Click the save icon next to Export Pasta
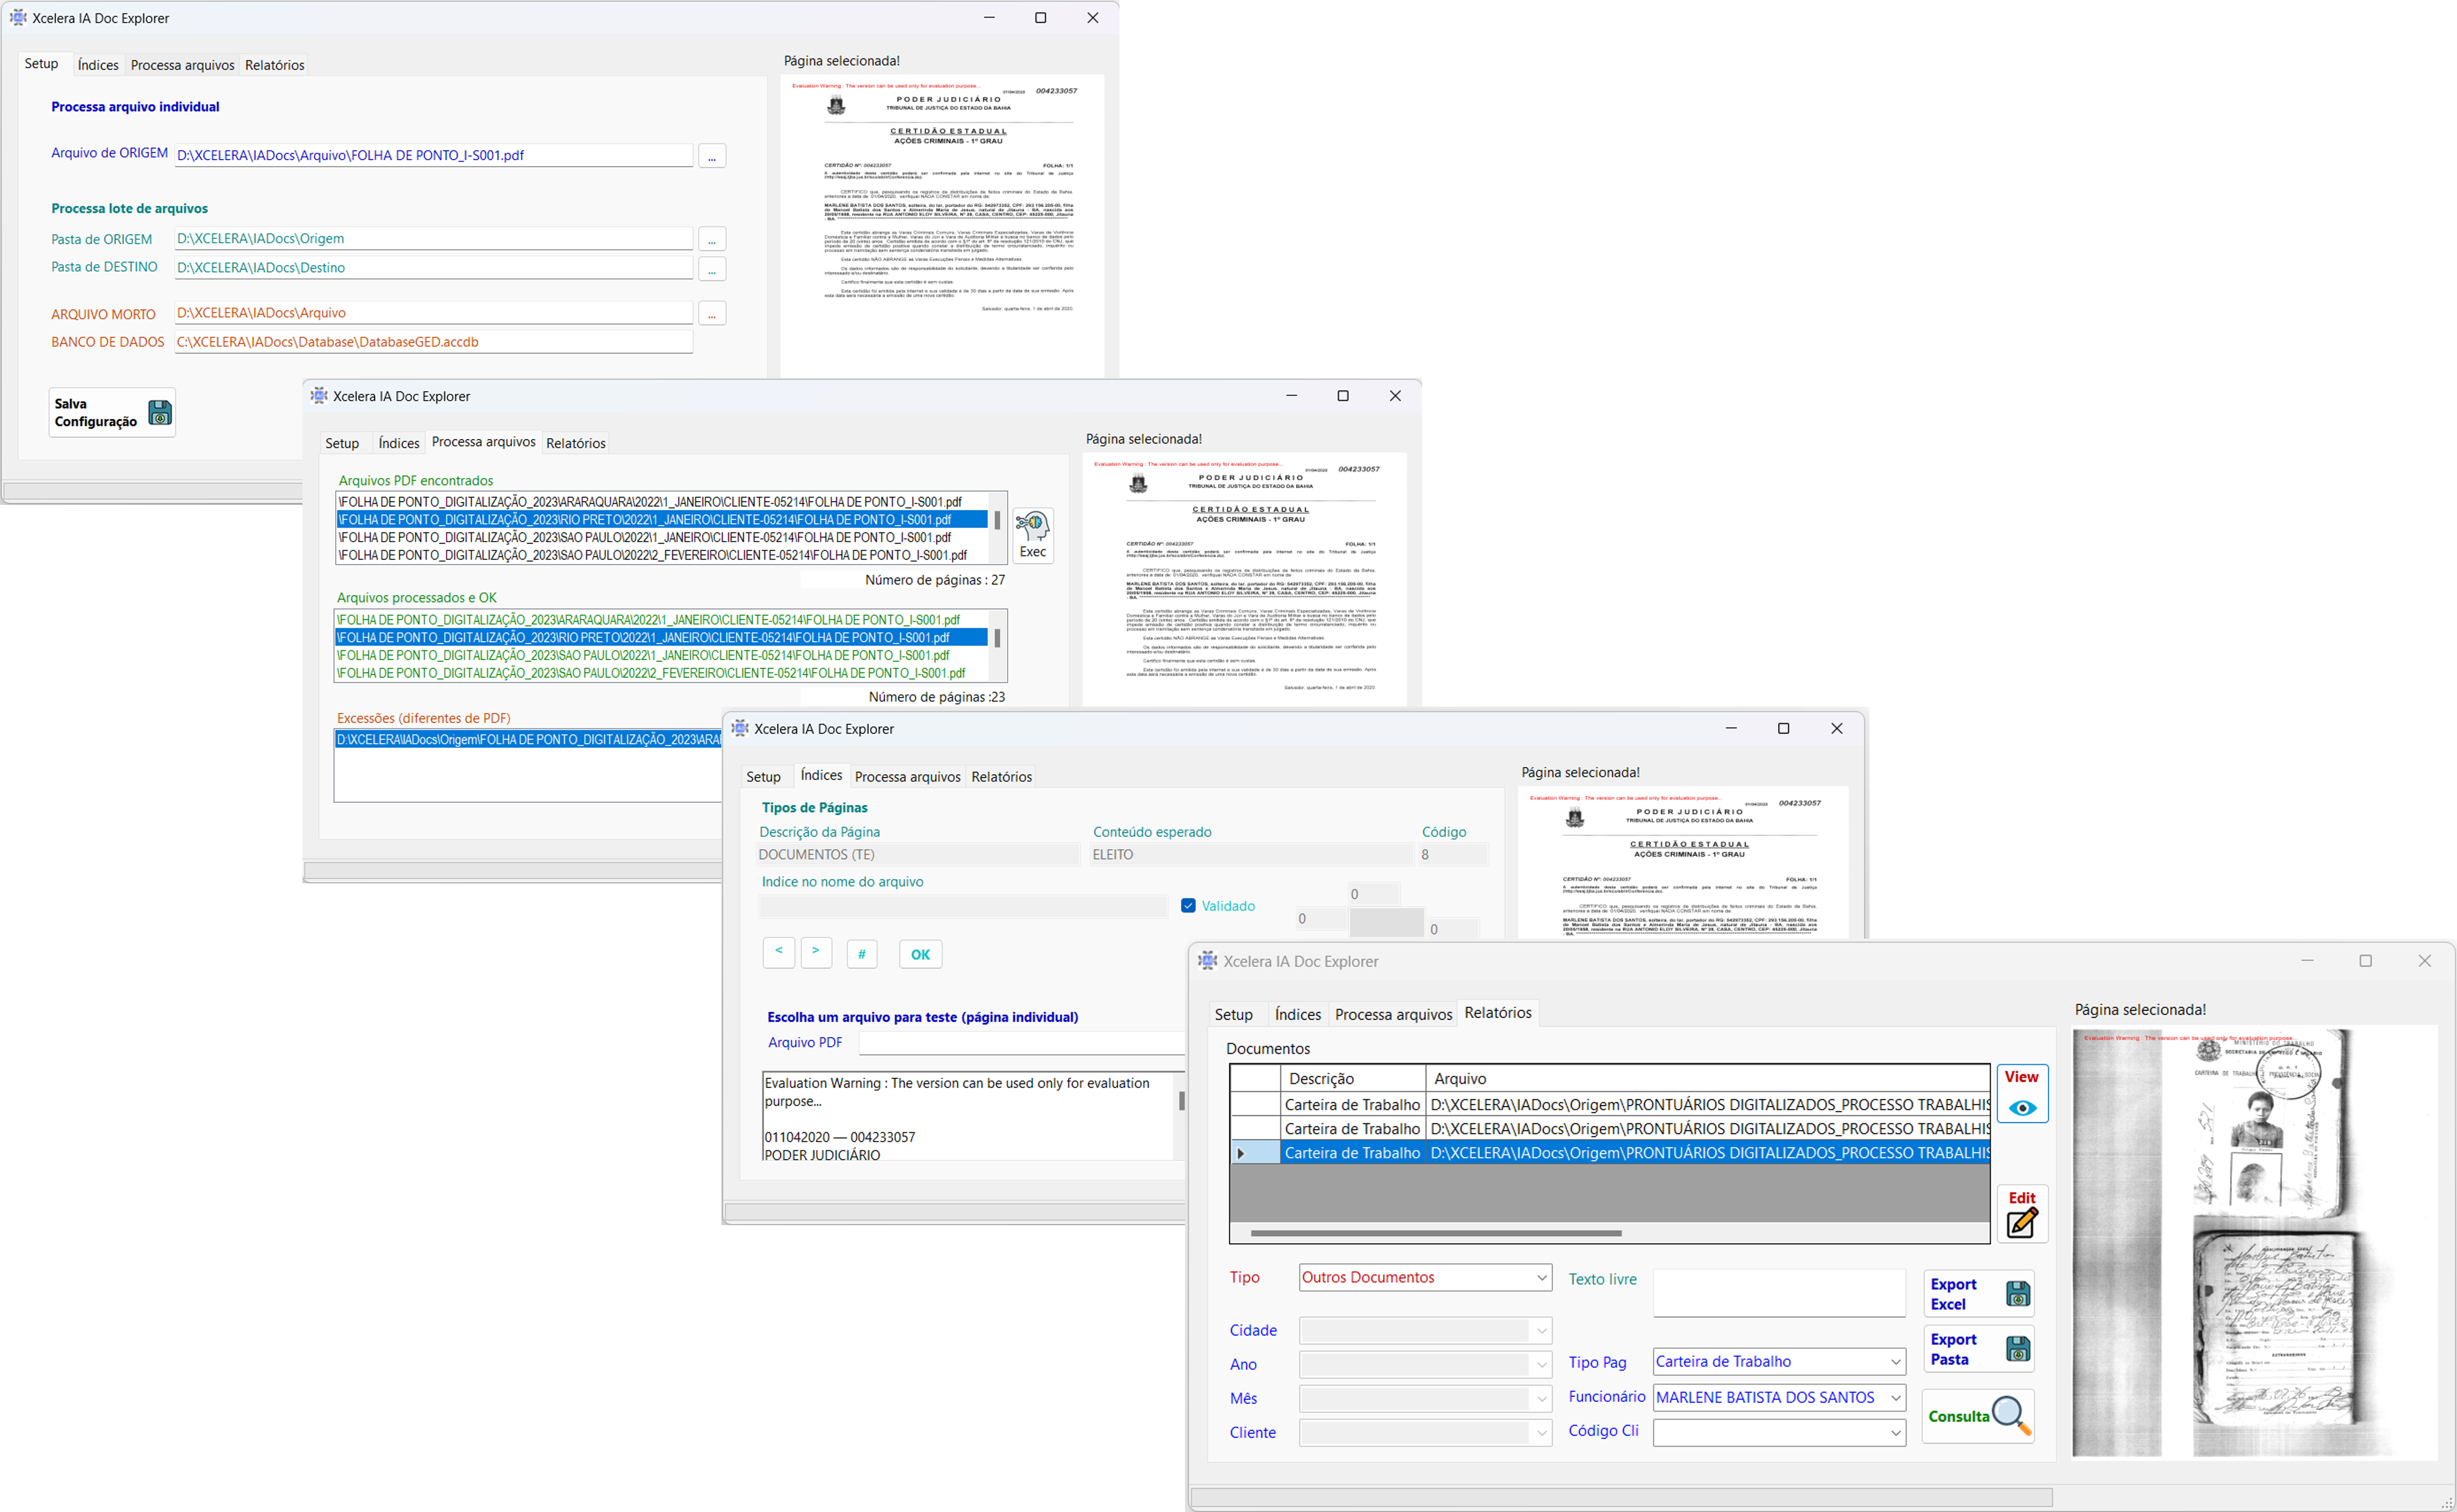The width and height of the screenshot is (2457, 1512). pyautogui.click(x=2019, y=1348)
